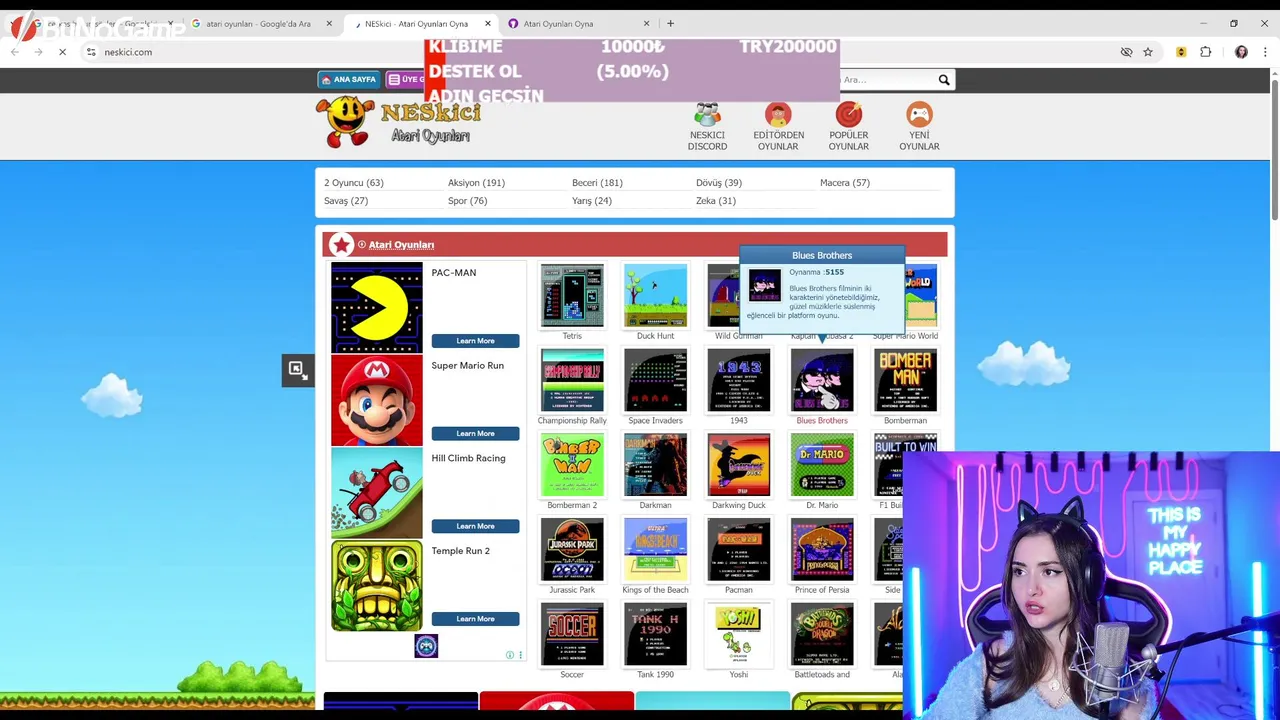Click site information icon in address bar
The height and width of the screenshot is (720, 1280).
(91, 52)
